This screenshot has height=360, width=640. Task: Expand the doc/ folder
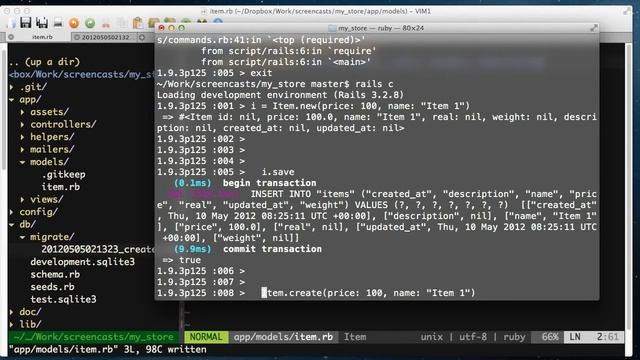coord(12,312)
